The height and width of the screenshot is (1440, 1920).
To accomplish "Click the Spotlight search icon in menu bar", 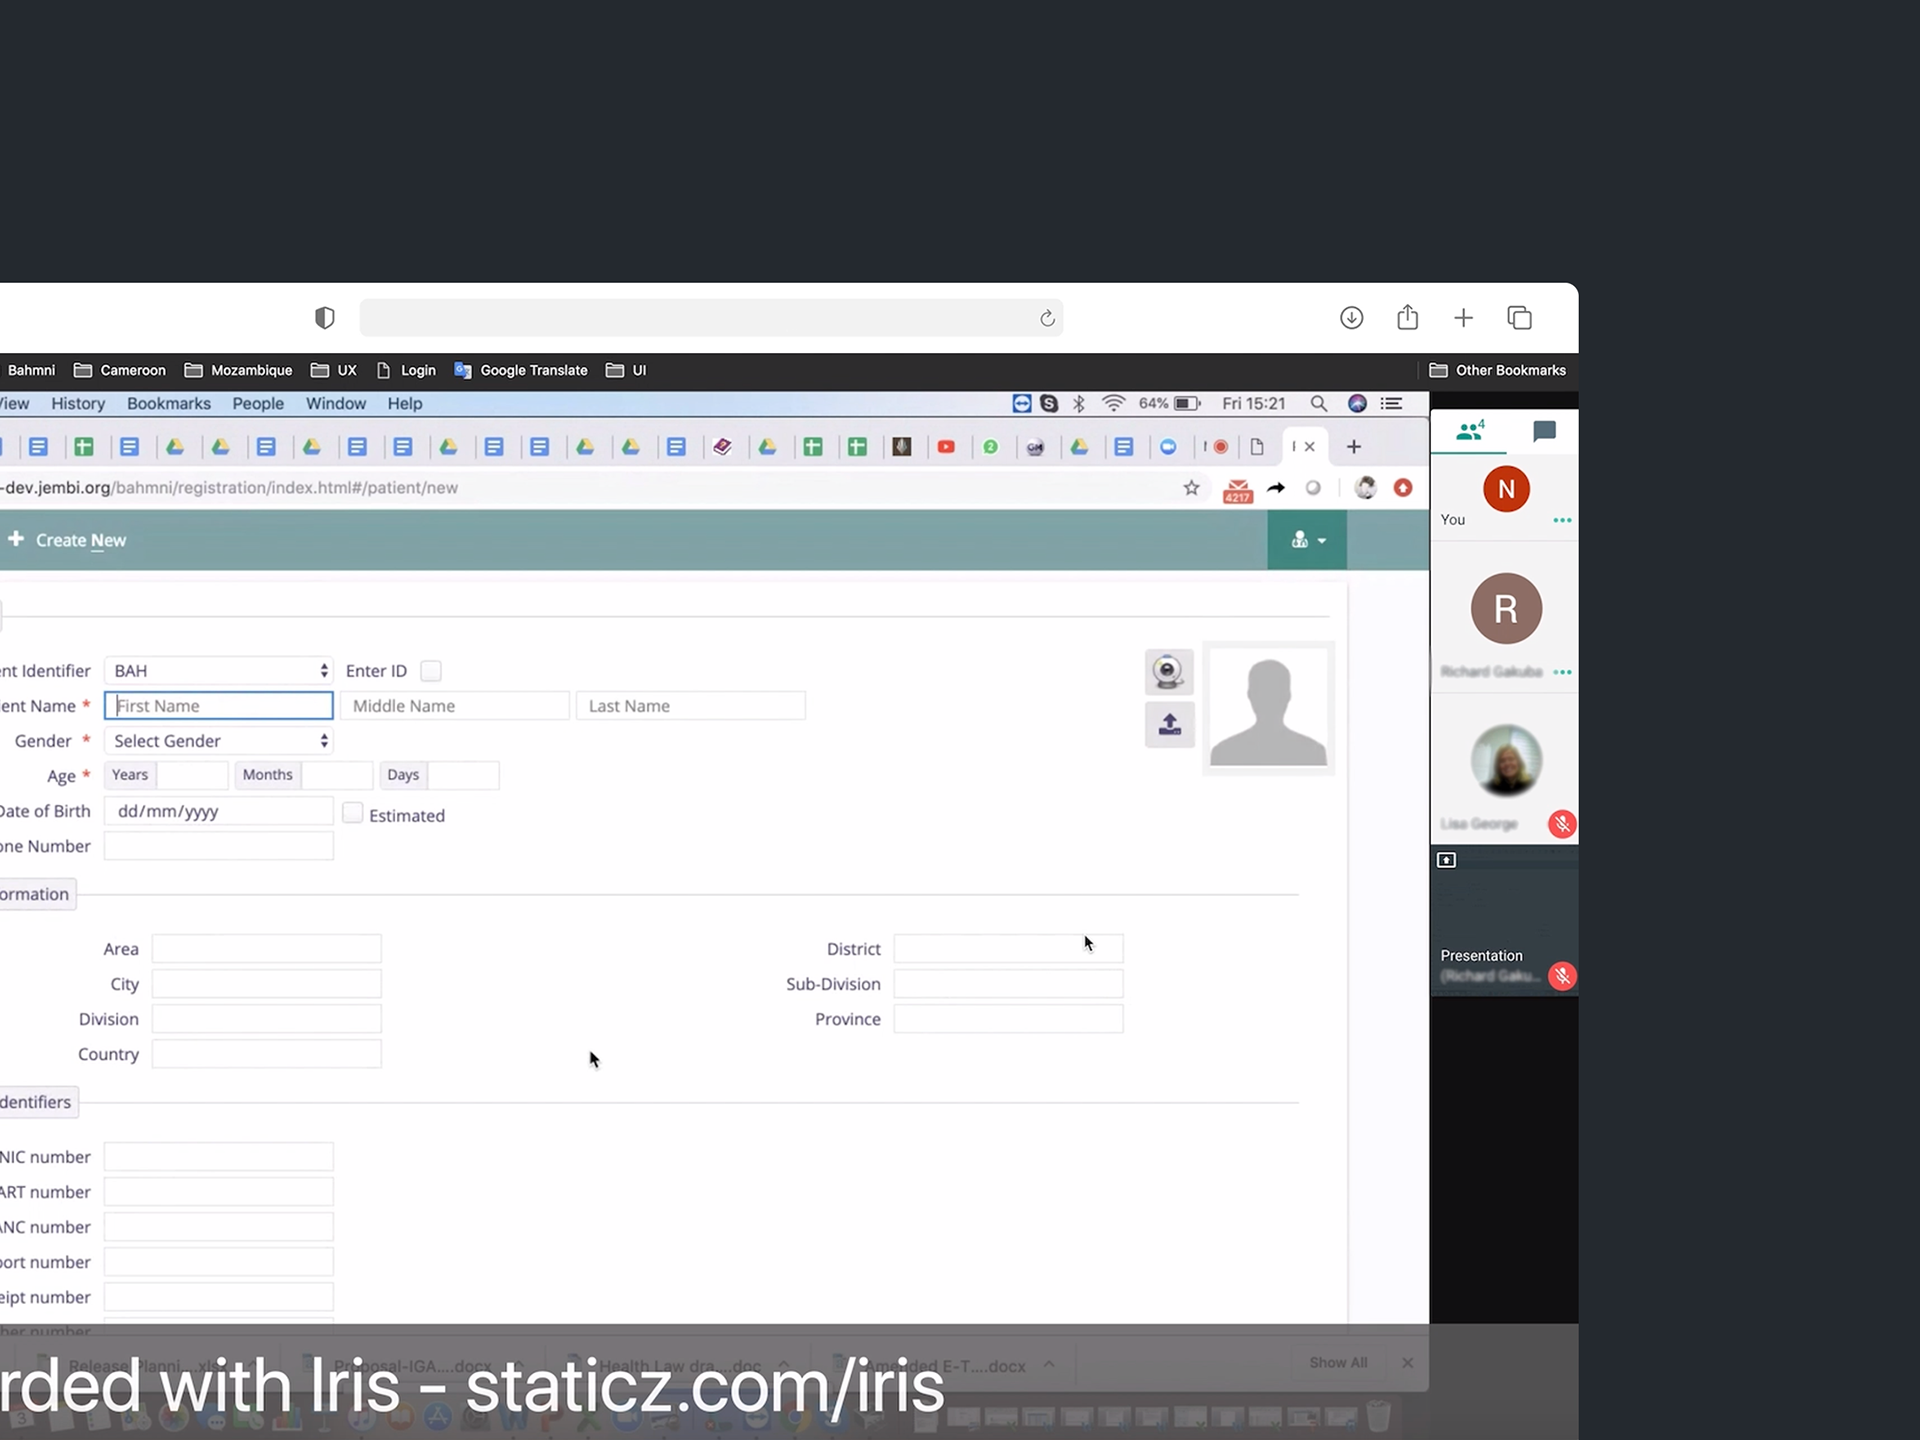I will point(1319,404).
